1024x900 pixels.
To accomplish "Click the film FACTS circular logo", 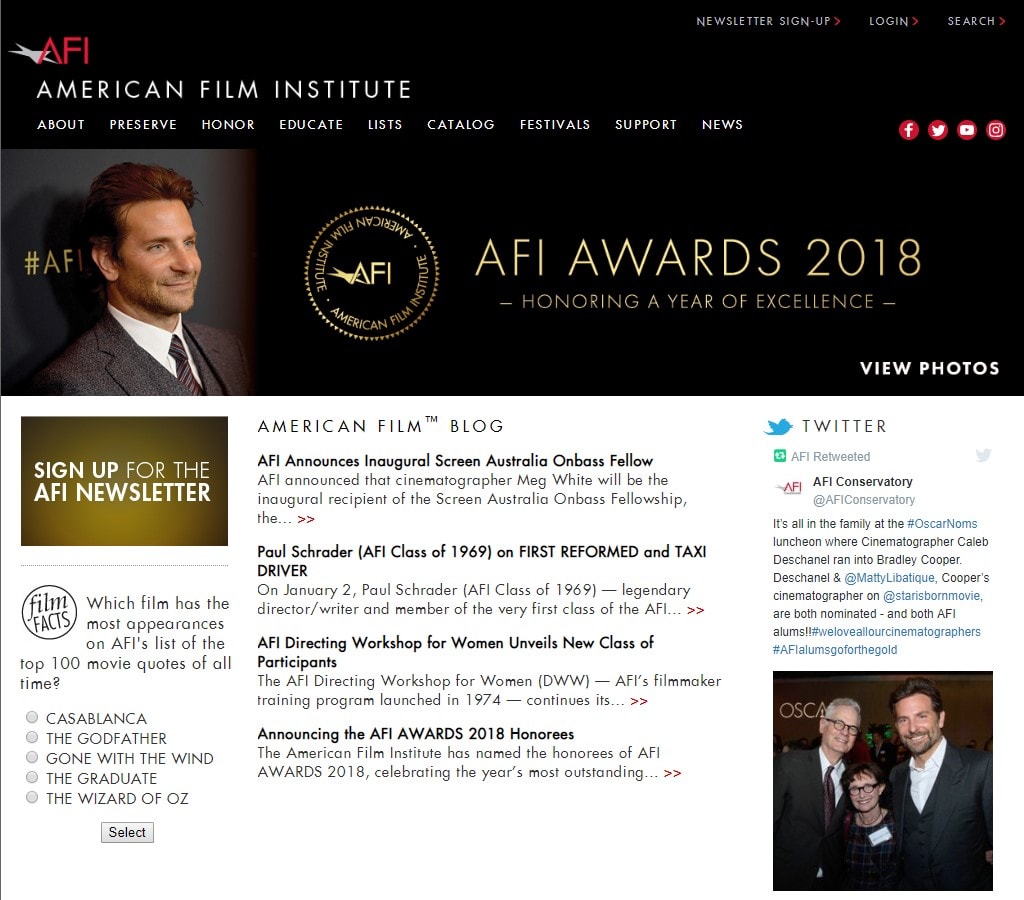I will (x=49, y=612).
